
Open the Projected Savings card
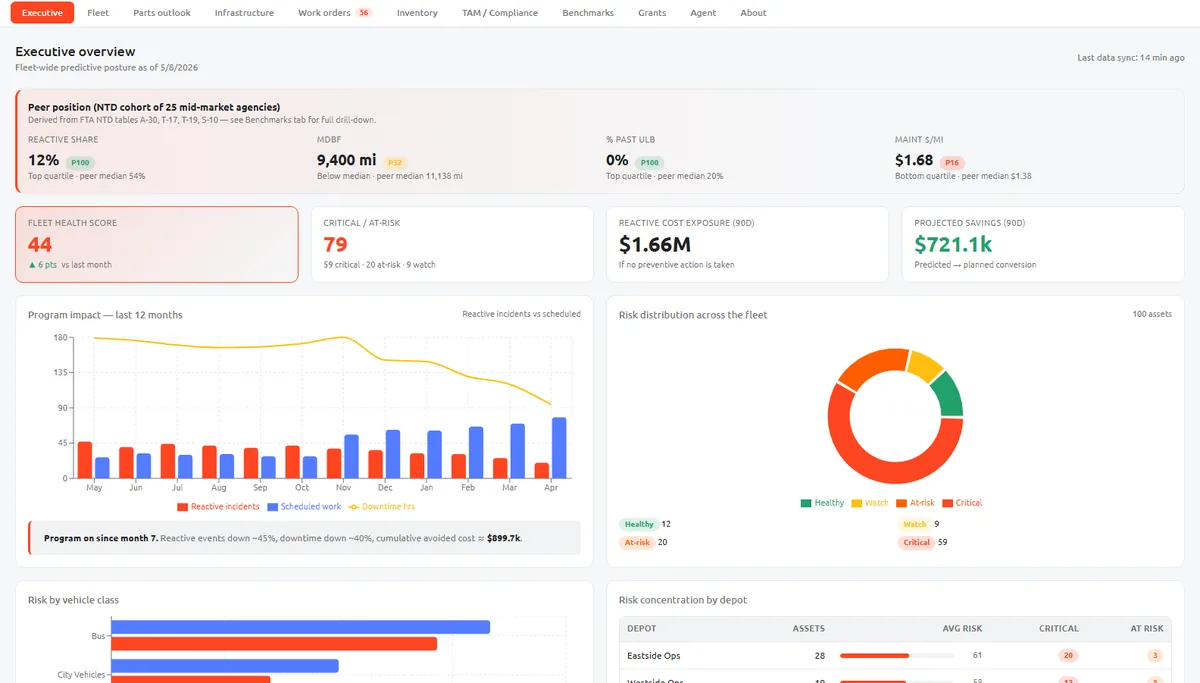click(x=1043, y=245)
